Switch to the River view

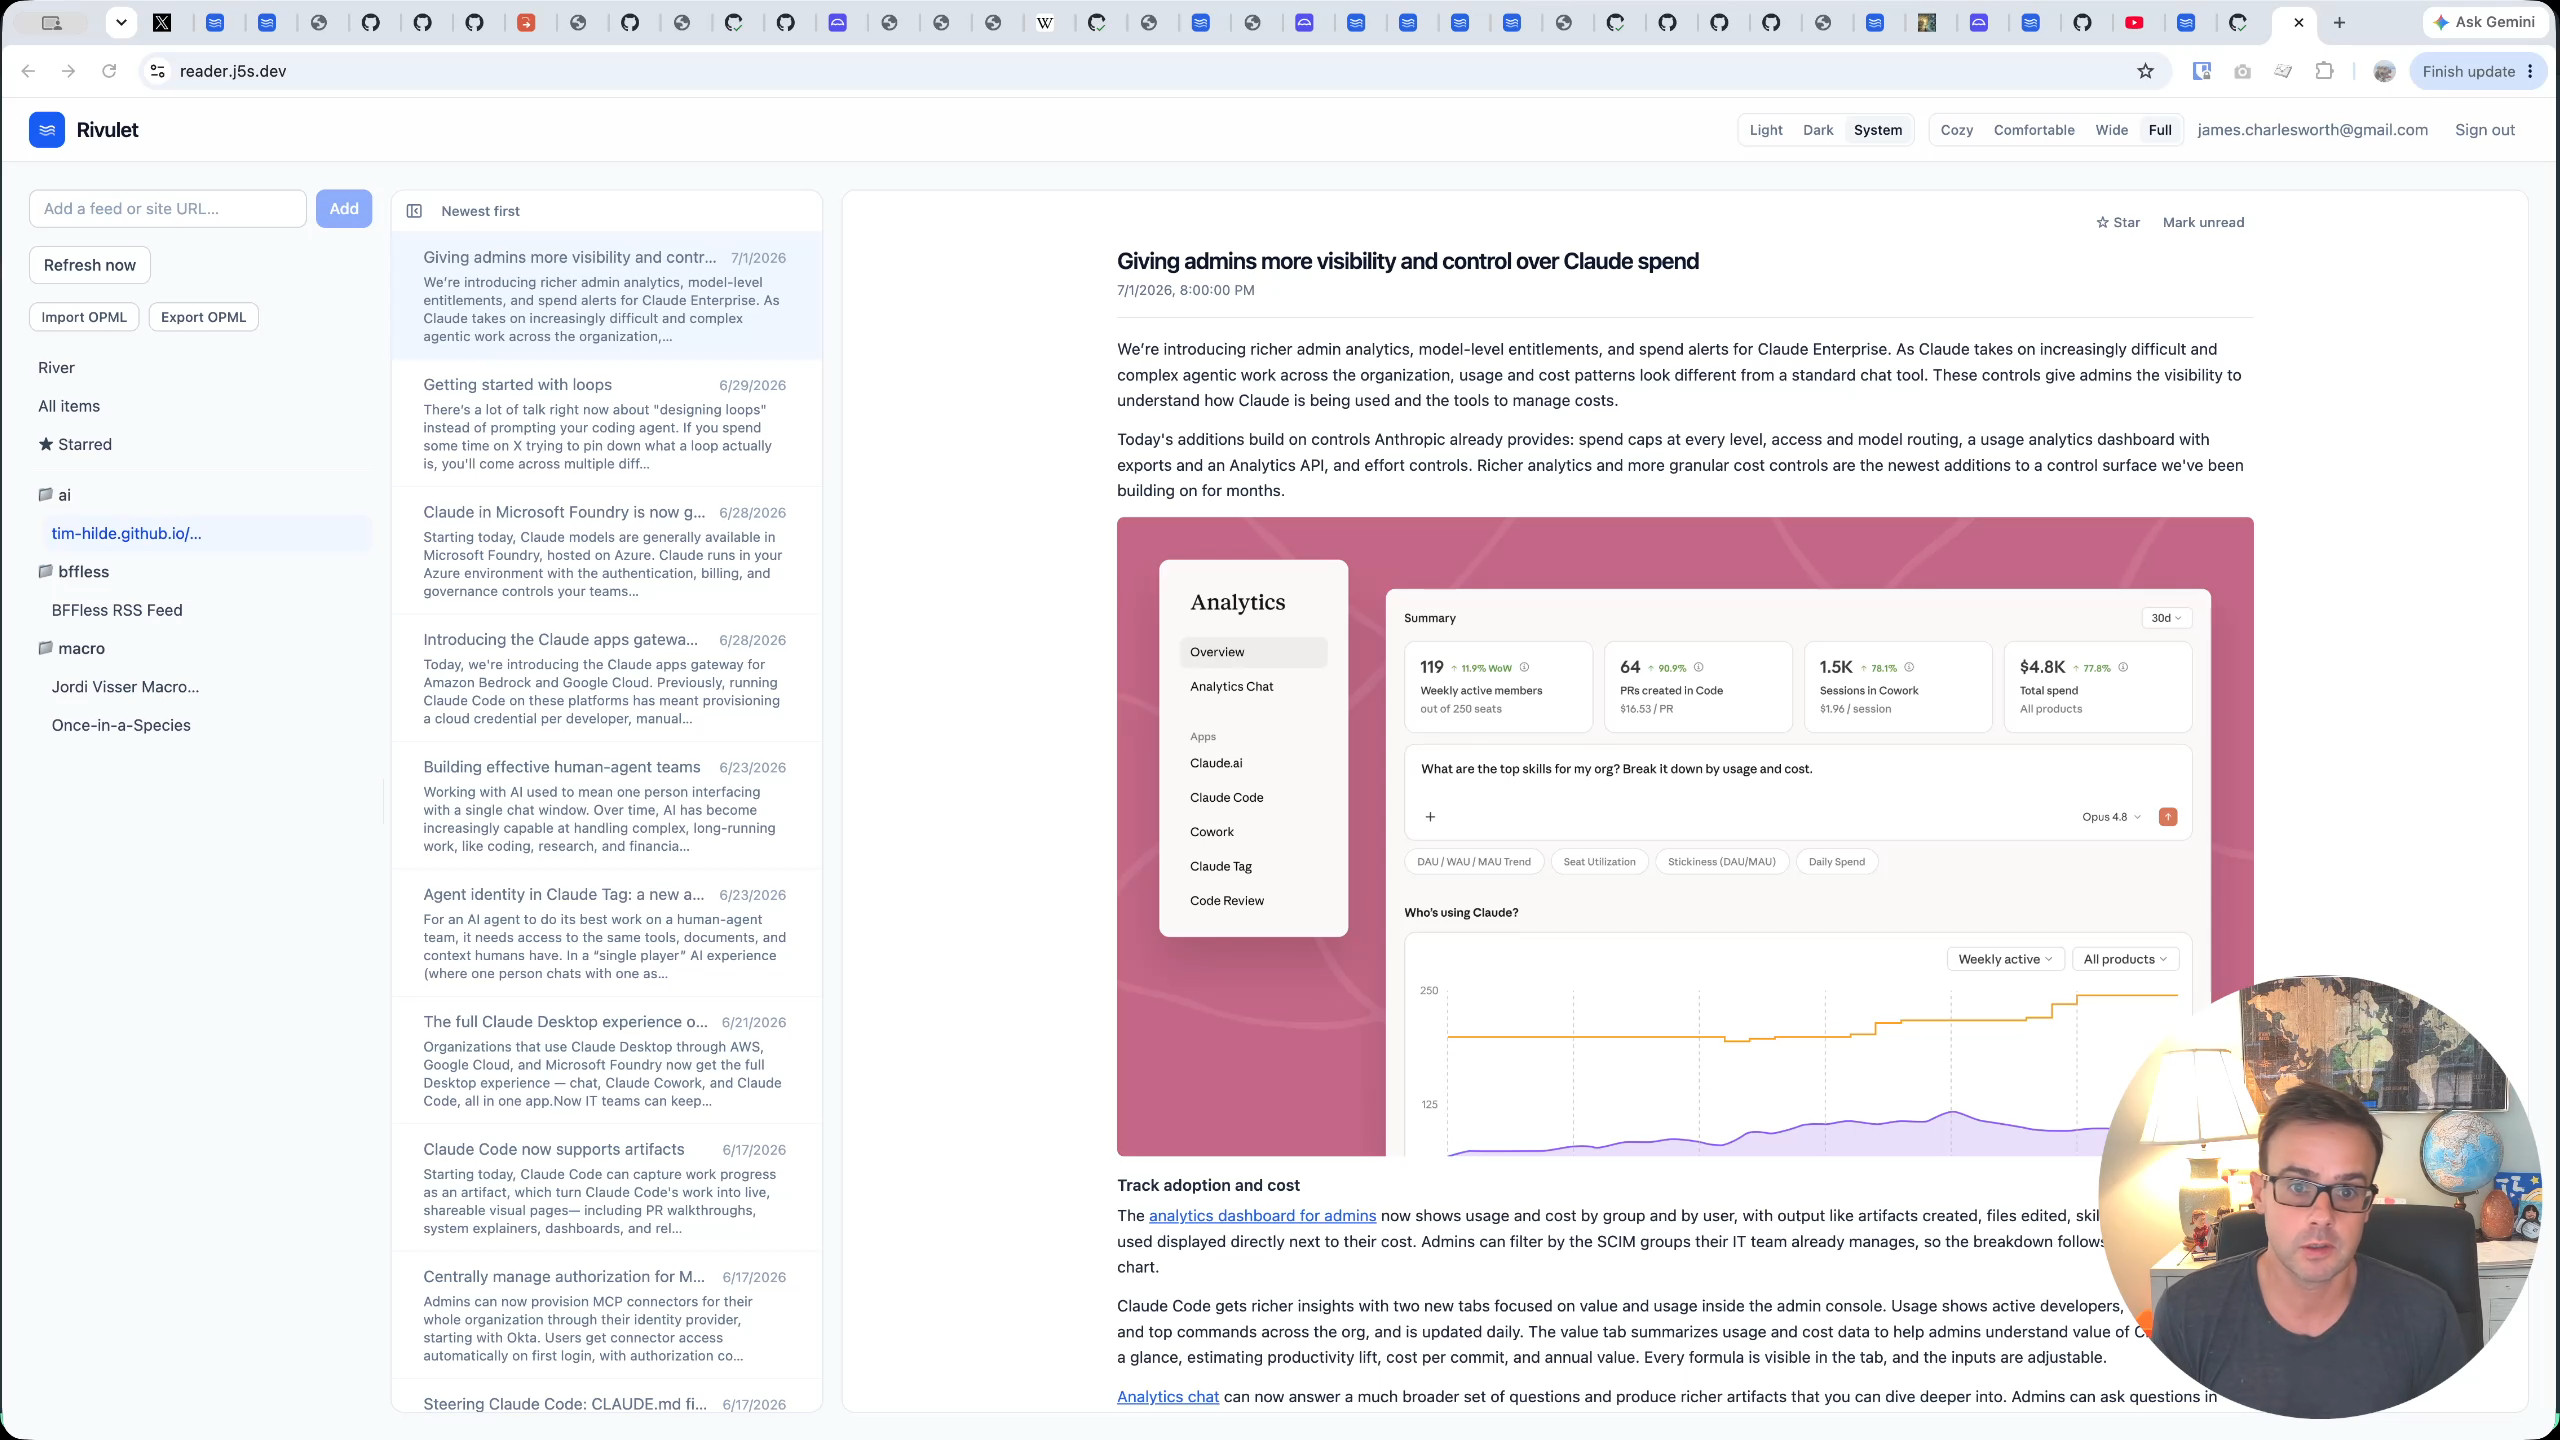[x=56, y=368]
